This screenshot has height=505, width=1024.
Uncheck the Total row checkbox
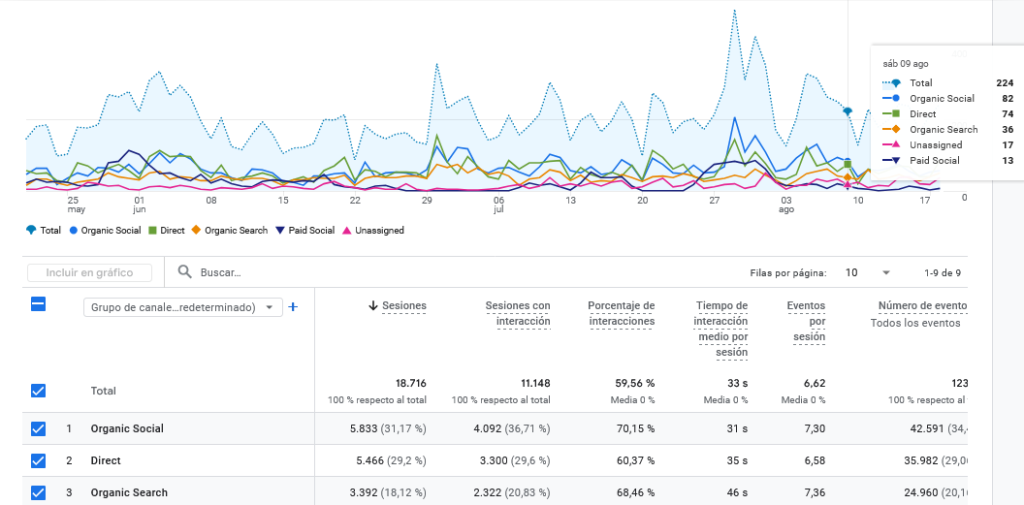(38, 391)
